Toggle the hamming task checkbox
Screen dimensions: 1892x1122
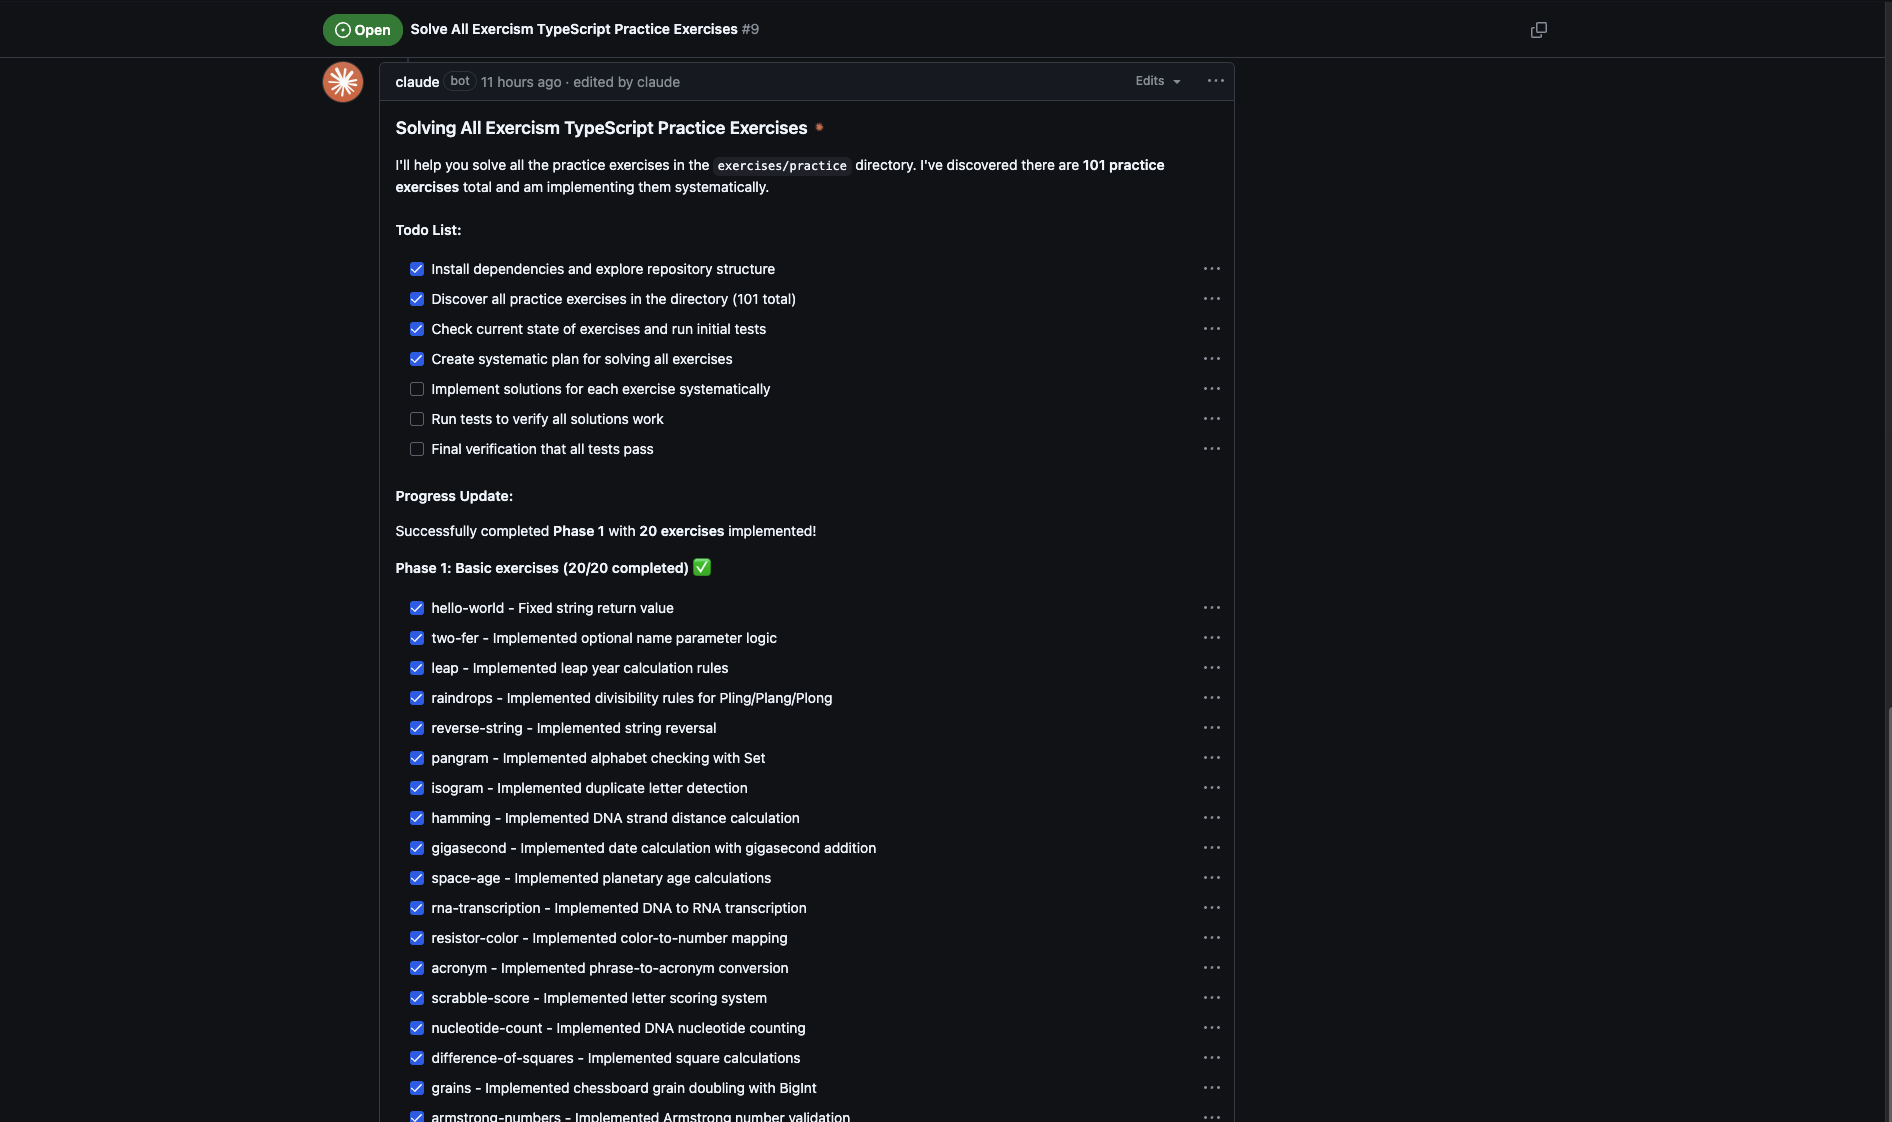[417, 818]
